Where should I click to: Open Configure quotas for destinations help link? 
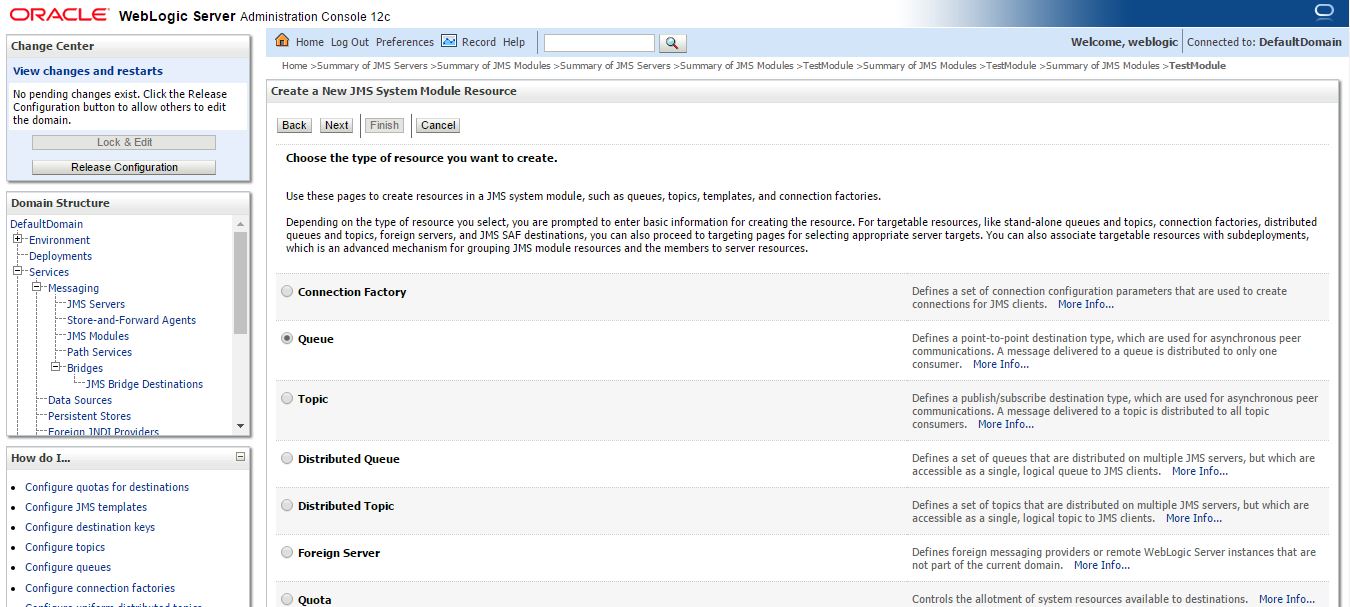click(107, 487)
